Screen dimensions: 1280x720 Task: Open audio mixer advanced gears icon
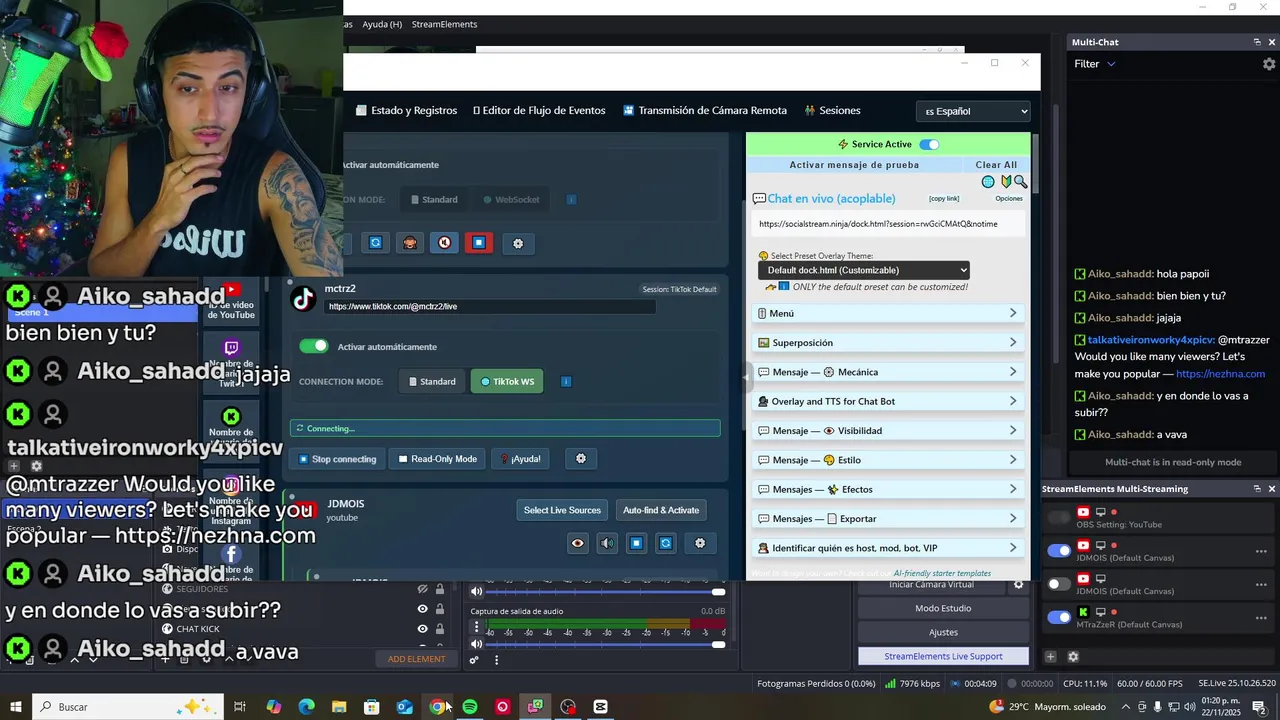(x=474, y=660)
